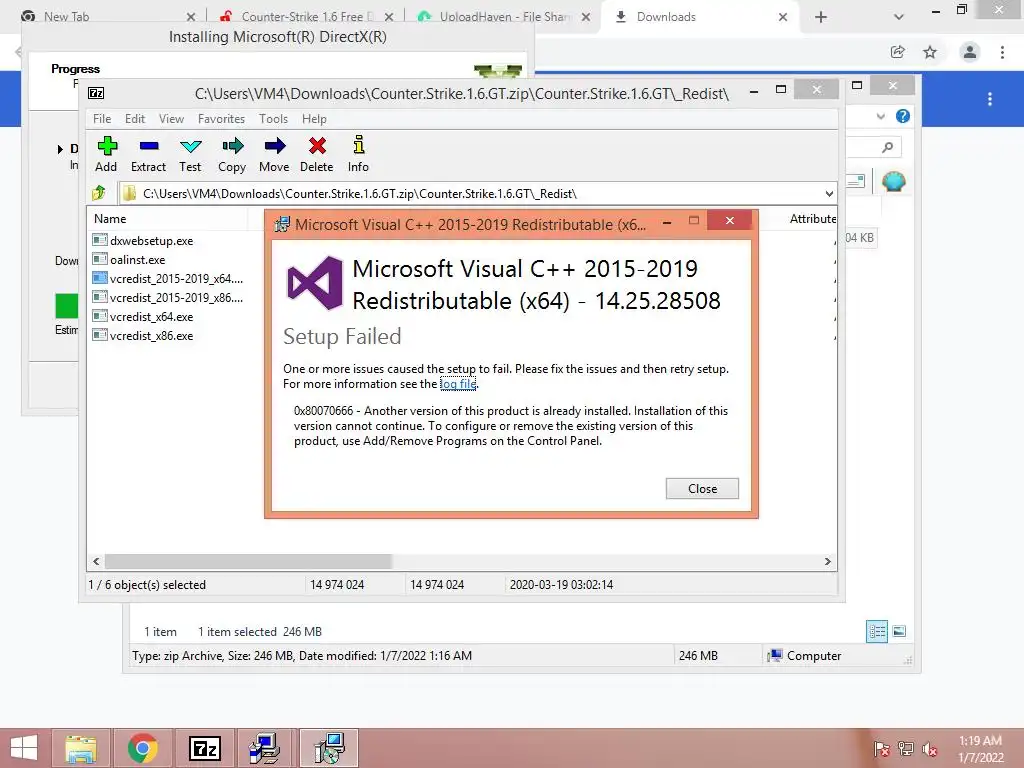
Task: Open Chrome tab search chevron
Action: point(899,17)
